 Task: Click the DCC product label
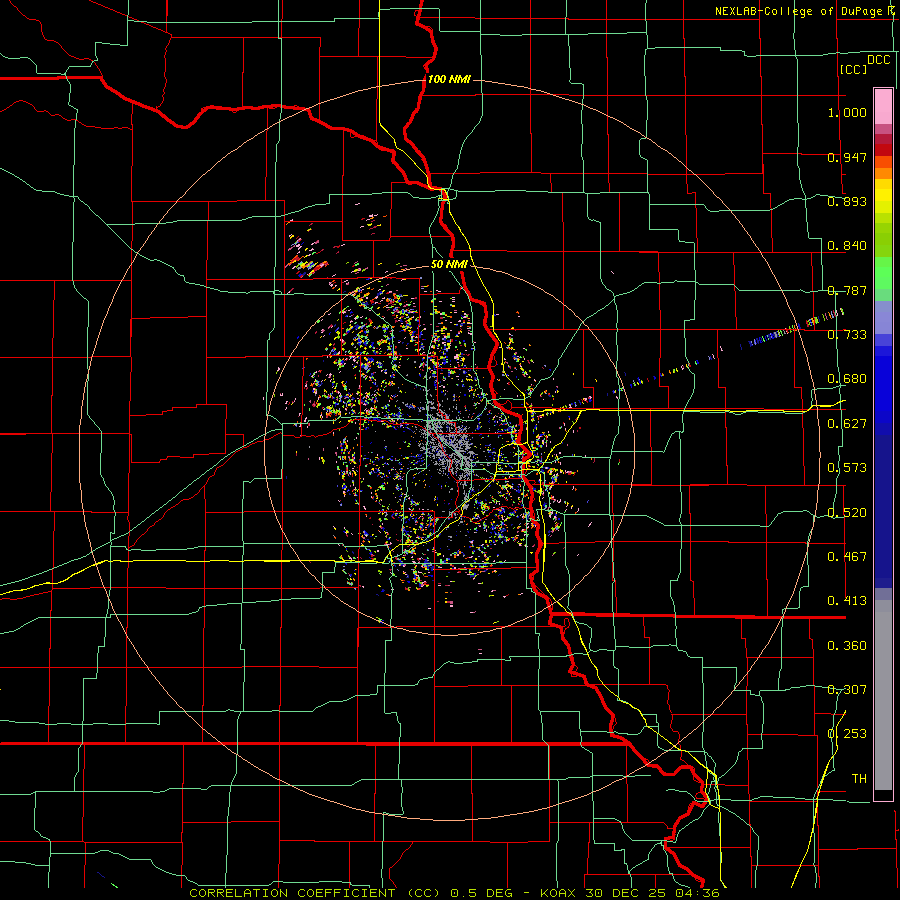coord(878,59)
